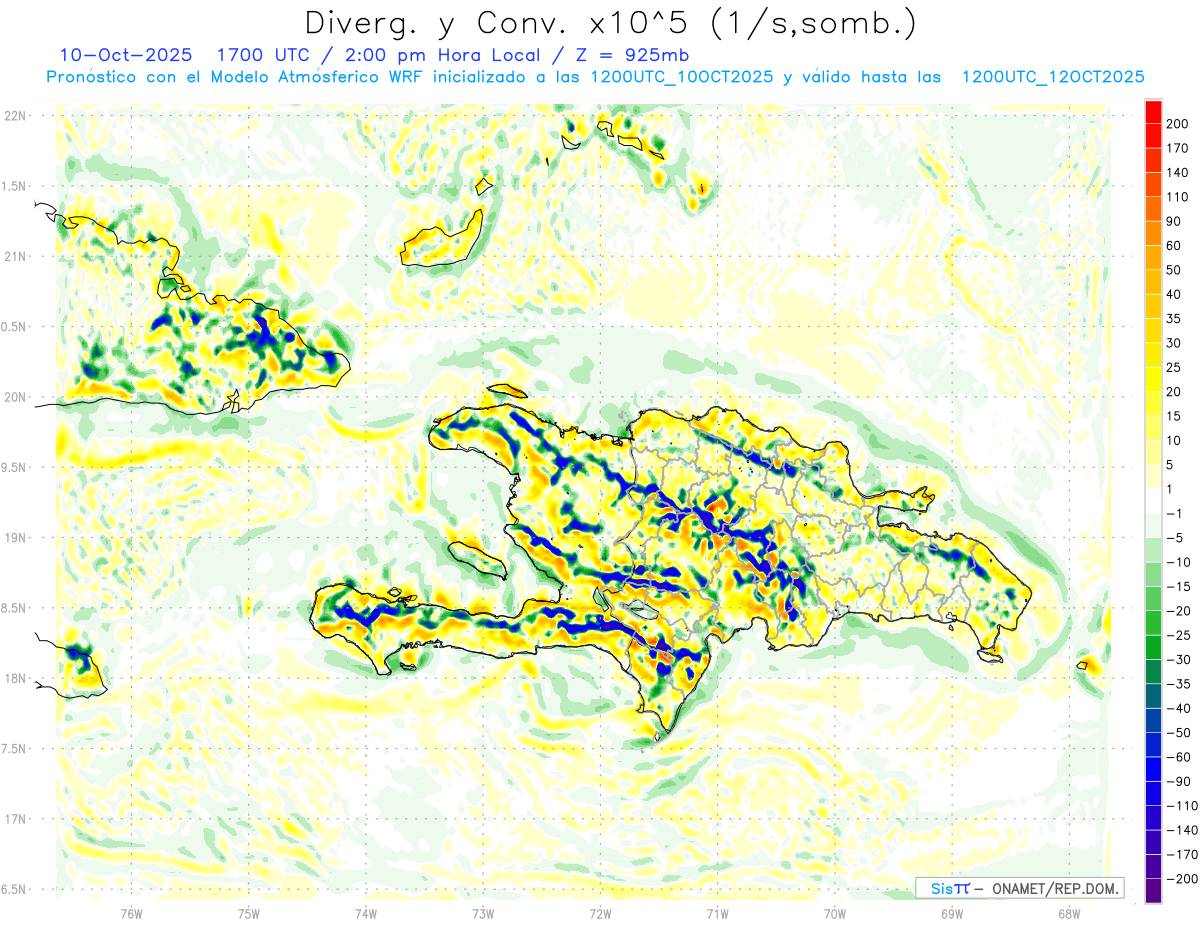Click the pressure level label 'Z = 925mb'

[632, 54]
